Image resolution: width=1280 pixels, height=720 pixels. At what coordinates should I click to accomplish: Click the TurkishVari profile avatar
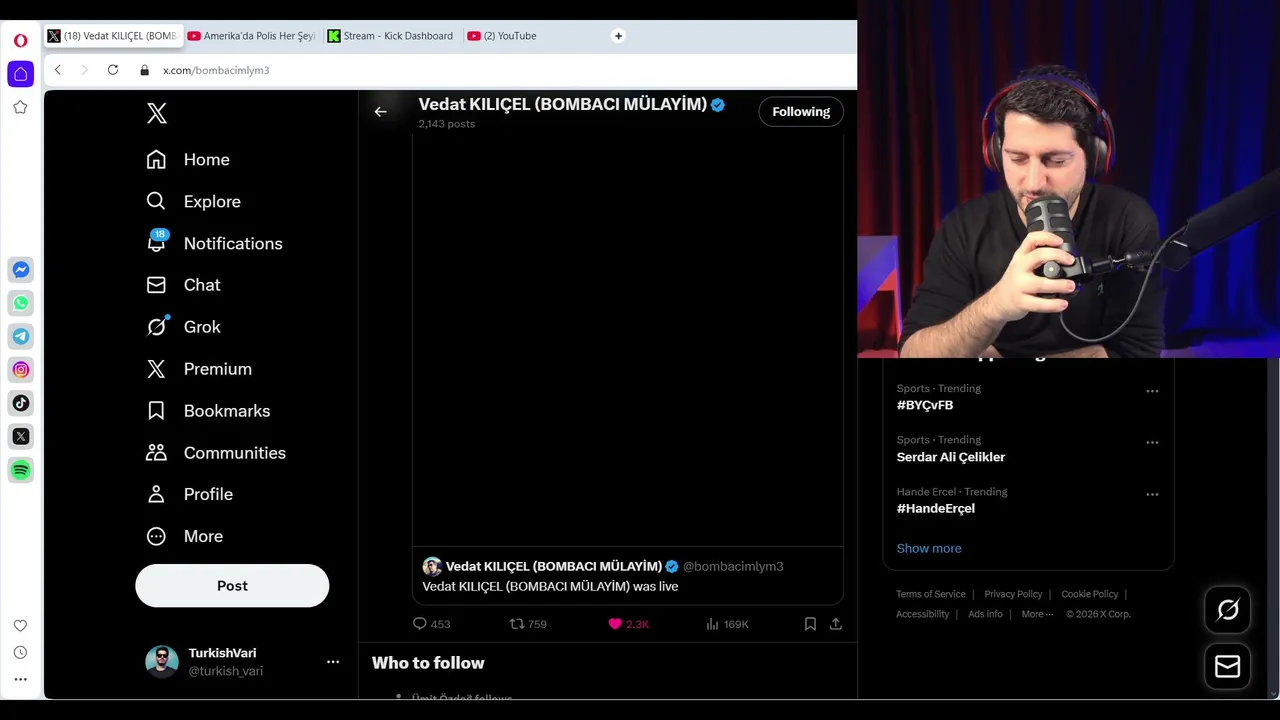pyautogui.click(x=162, y=661)
